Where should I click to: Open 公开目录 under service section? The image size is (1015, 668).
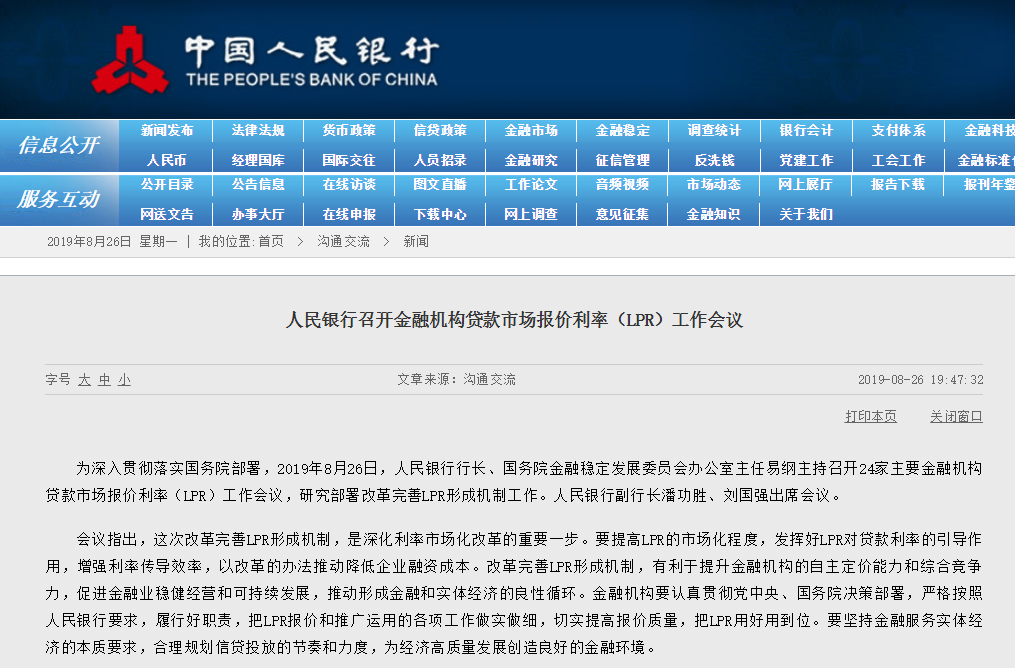tap(167, 184)
